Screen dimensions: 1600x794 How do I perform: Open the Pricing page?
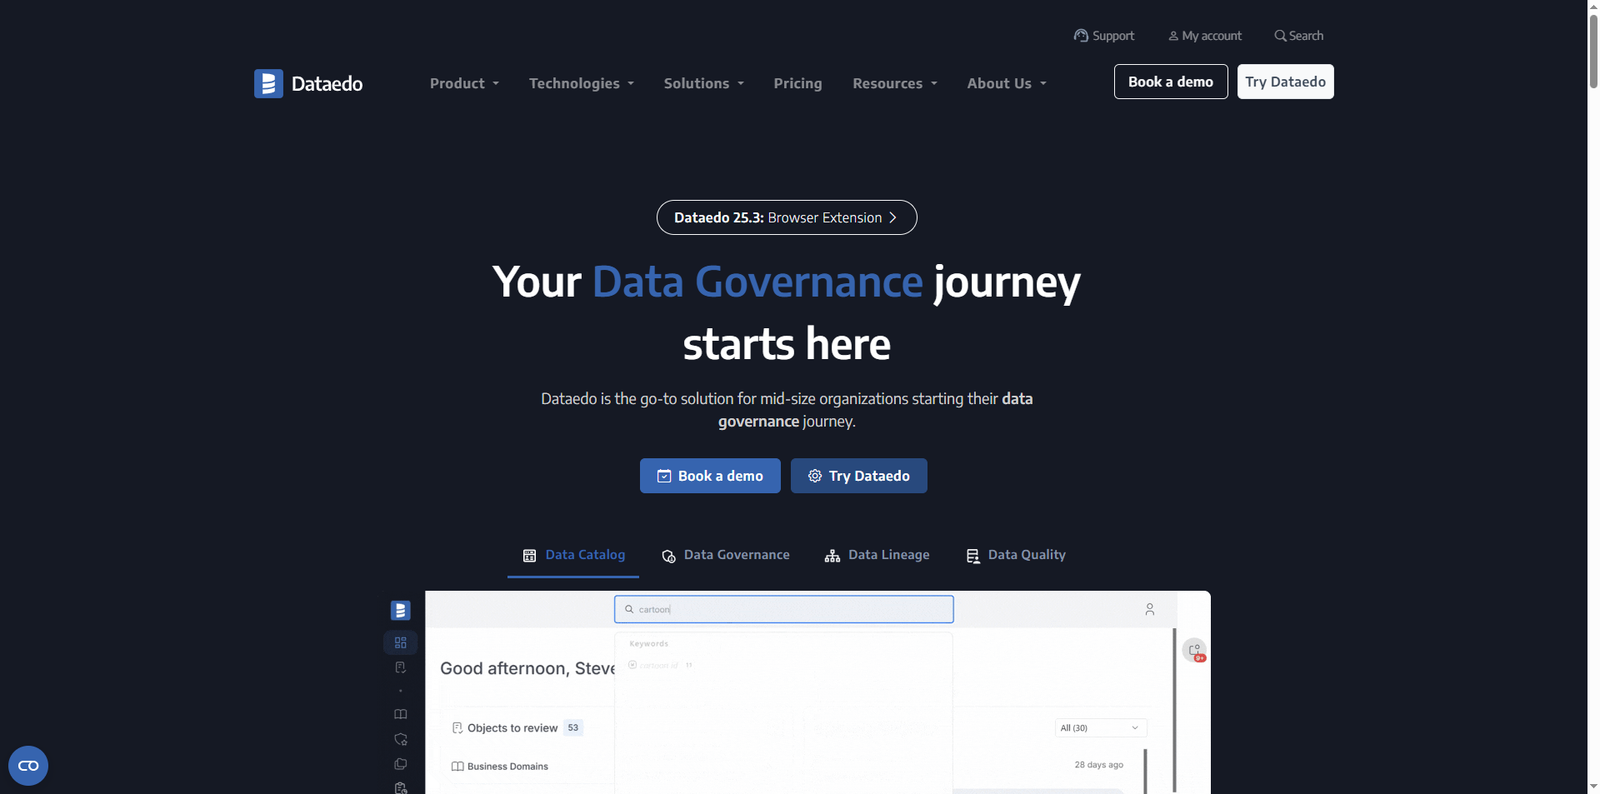(798, 83)
